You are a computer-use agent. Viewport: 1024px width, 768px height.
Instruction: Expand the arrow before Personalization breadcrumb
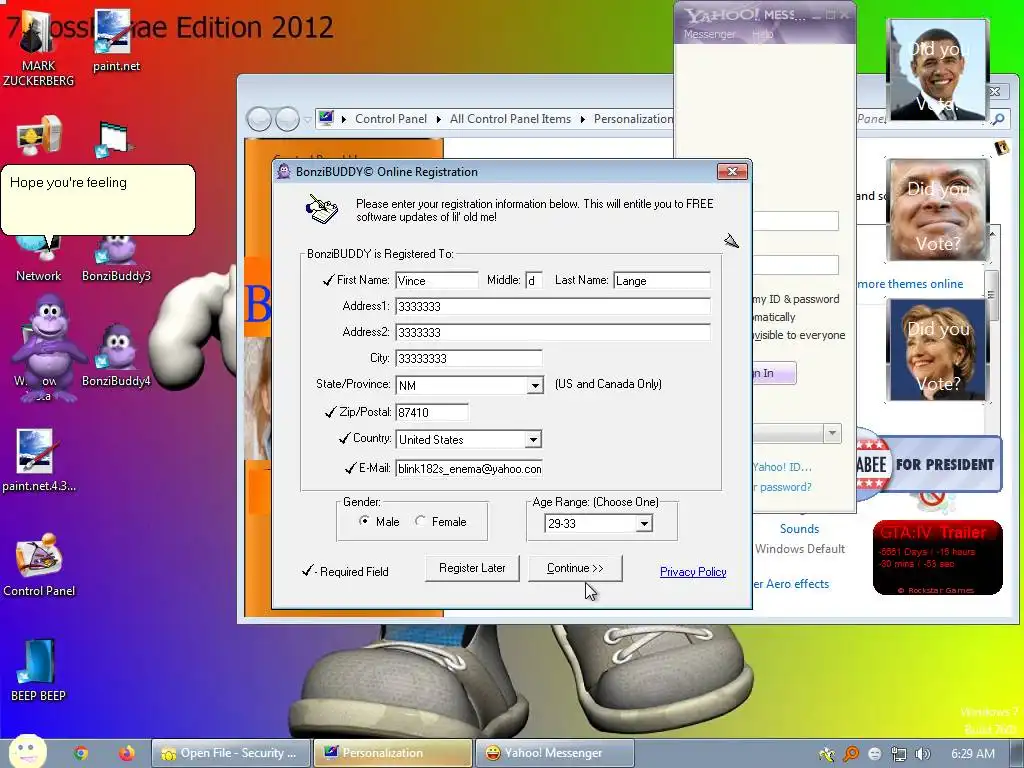point(583,119)
